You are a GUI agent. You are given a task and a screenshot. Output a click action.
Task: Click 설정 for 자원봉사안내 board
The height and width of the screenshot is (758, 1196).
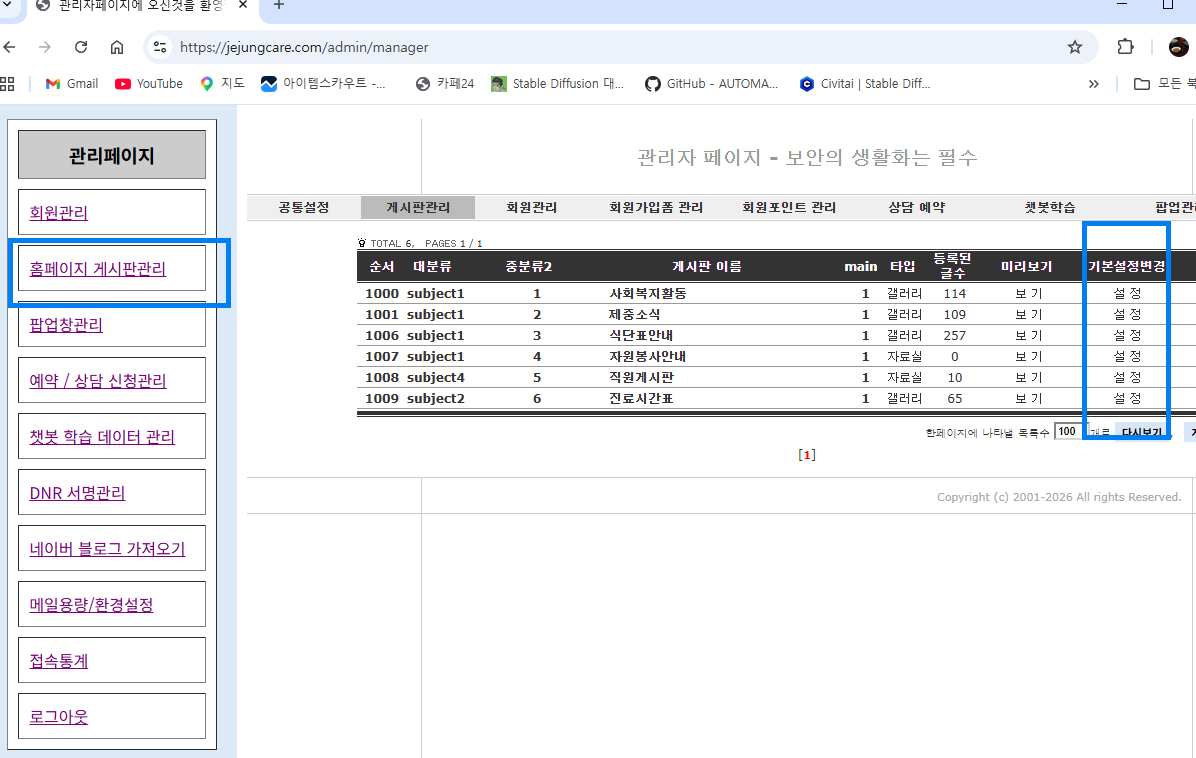pyautogui.click(x=1127, y=356)
